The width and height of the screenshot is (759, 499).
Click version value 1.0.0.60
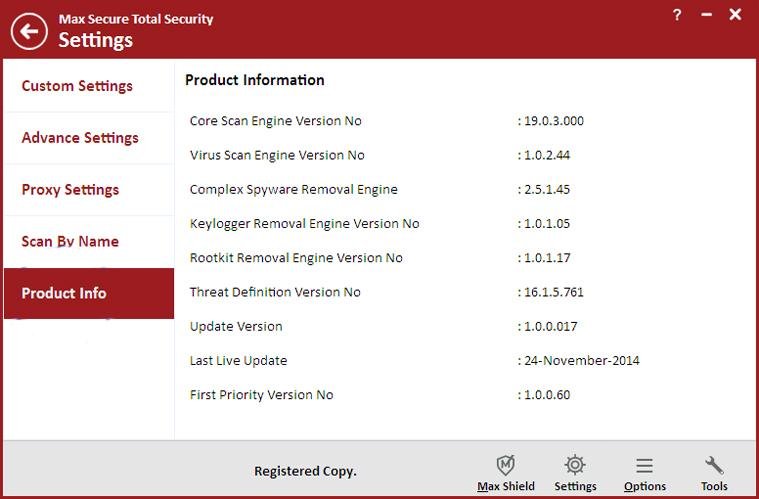click(547, 395)
